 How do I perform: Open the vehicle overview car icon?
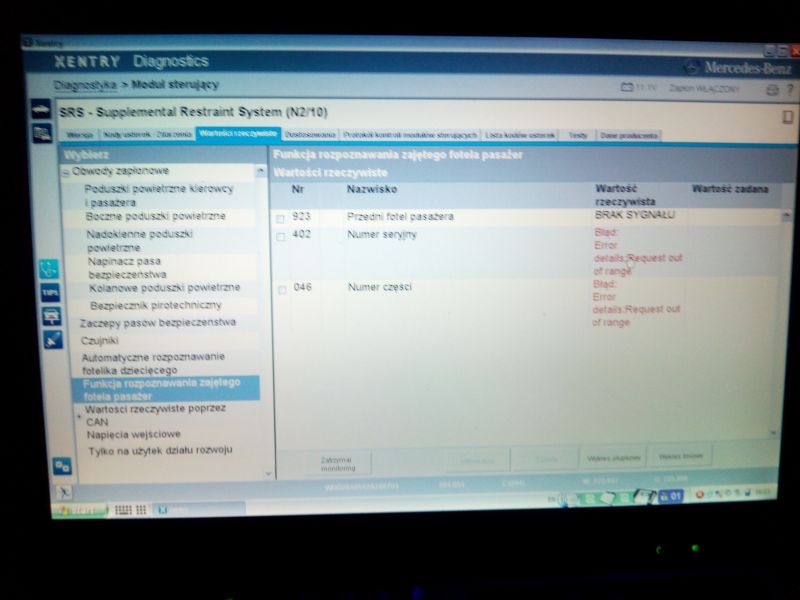41,109
